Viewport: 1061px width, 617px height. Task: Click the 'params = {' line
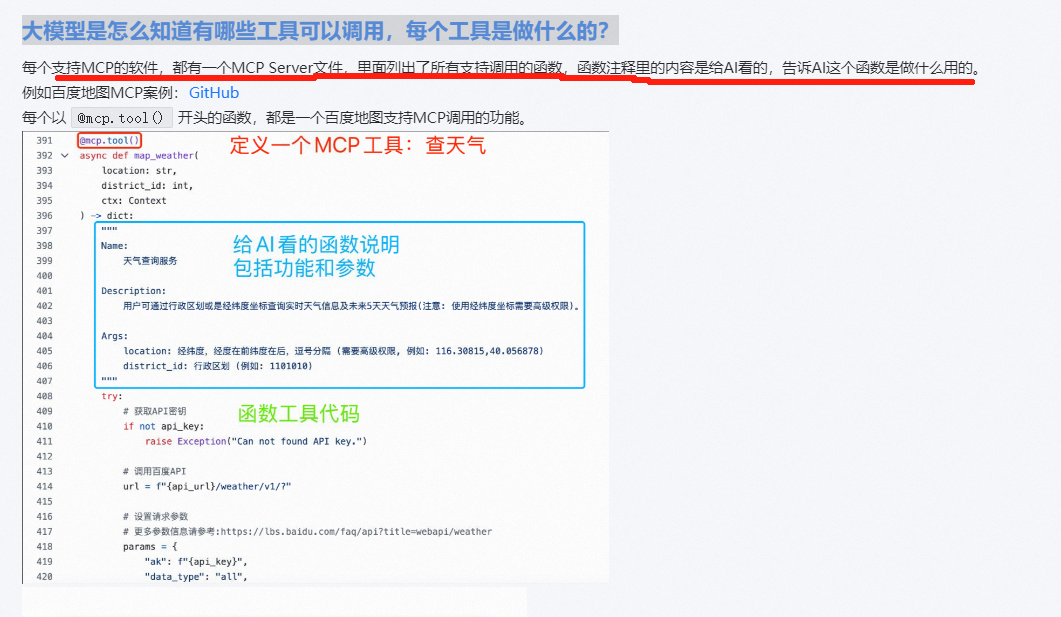150,547
